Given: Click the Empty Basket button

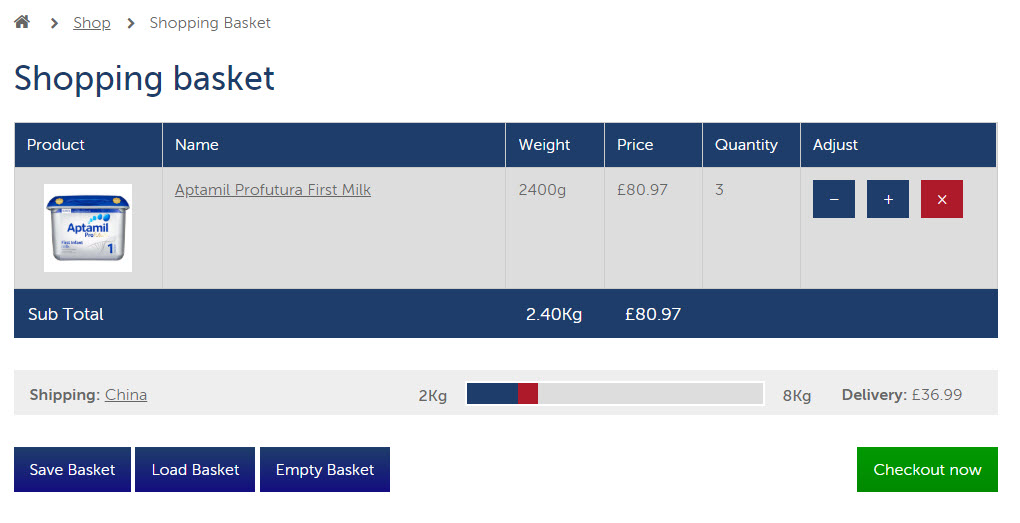Looking at the screenshot, I should [x=325, y=470].
